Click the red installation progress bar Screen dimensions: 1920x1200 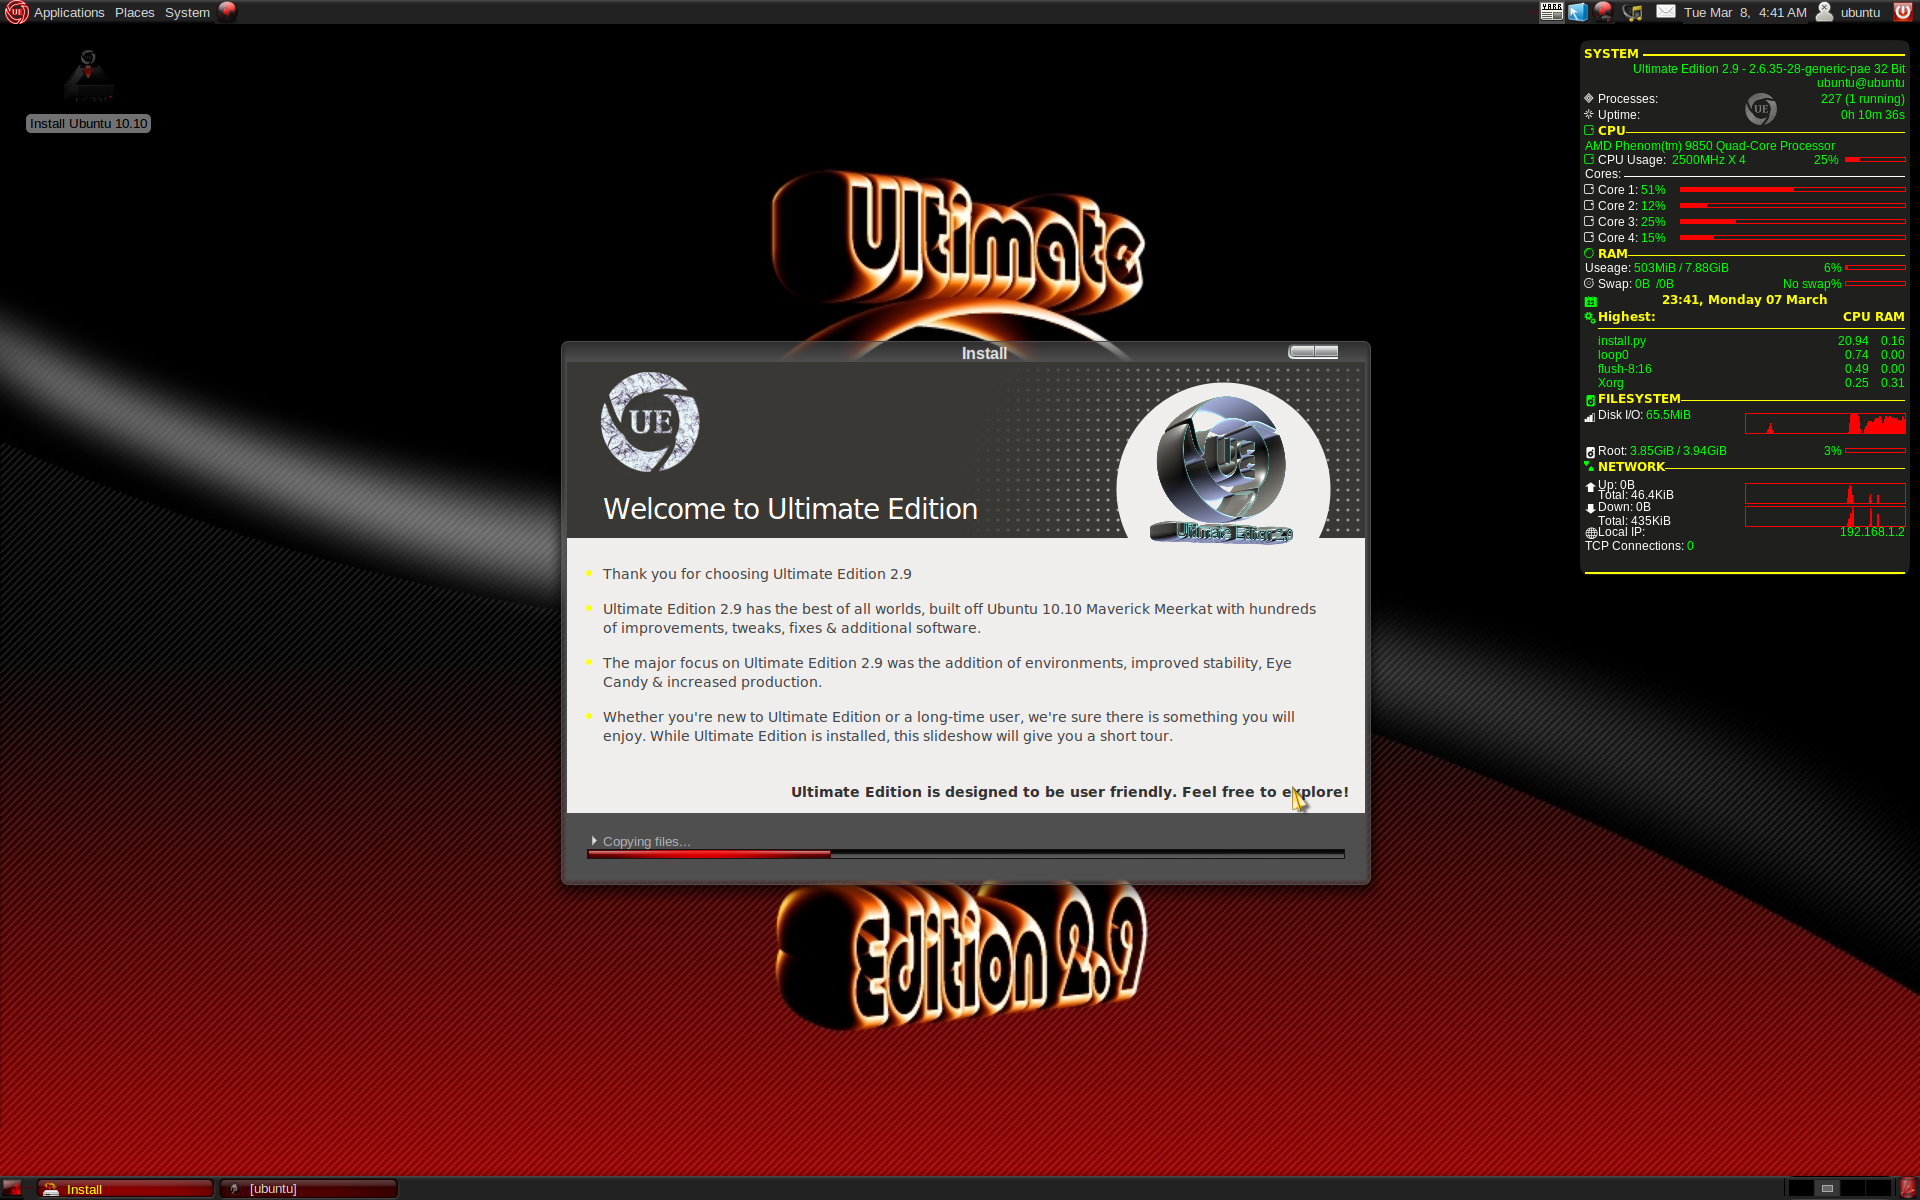point(966,854)
